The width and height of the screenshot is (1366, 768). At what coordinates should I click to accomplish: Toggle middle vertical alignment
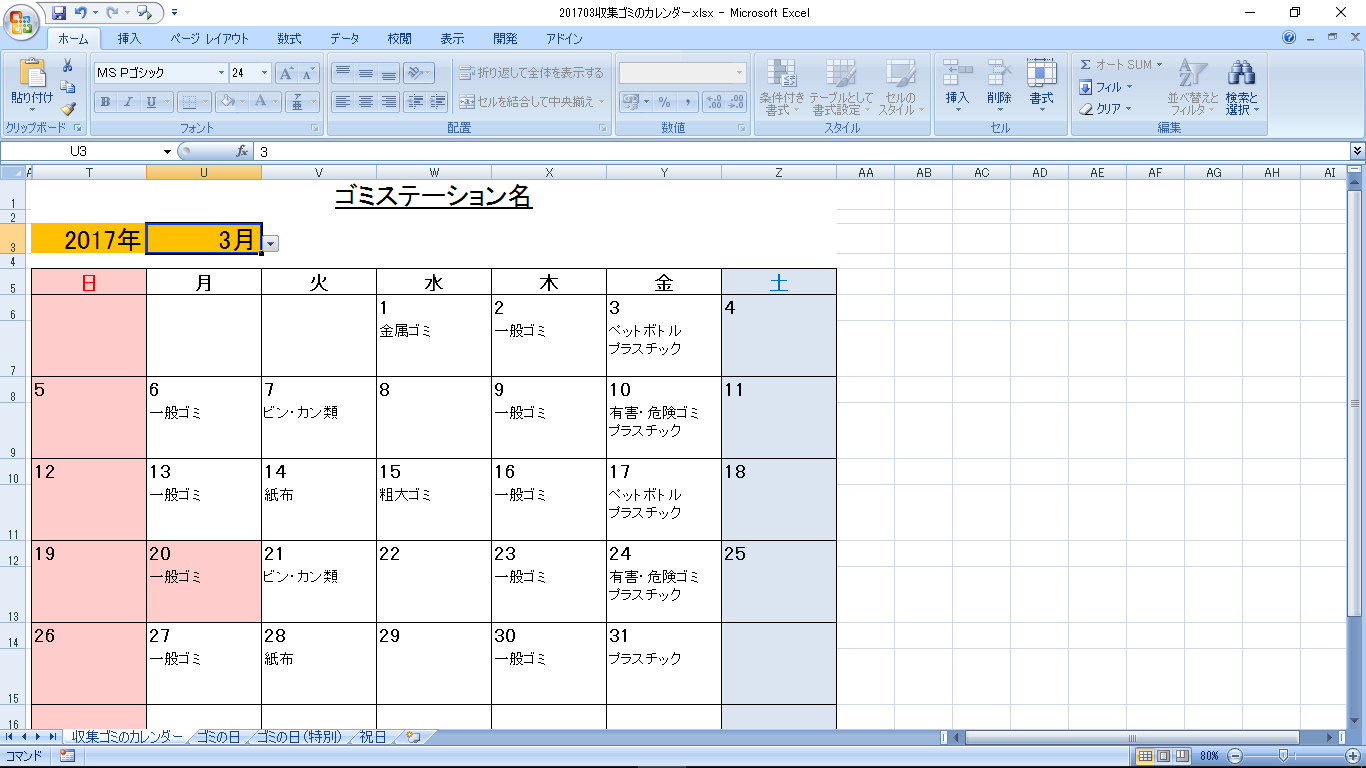pyautogui.click(x=366, y=73)
